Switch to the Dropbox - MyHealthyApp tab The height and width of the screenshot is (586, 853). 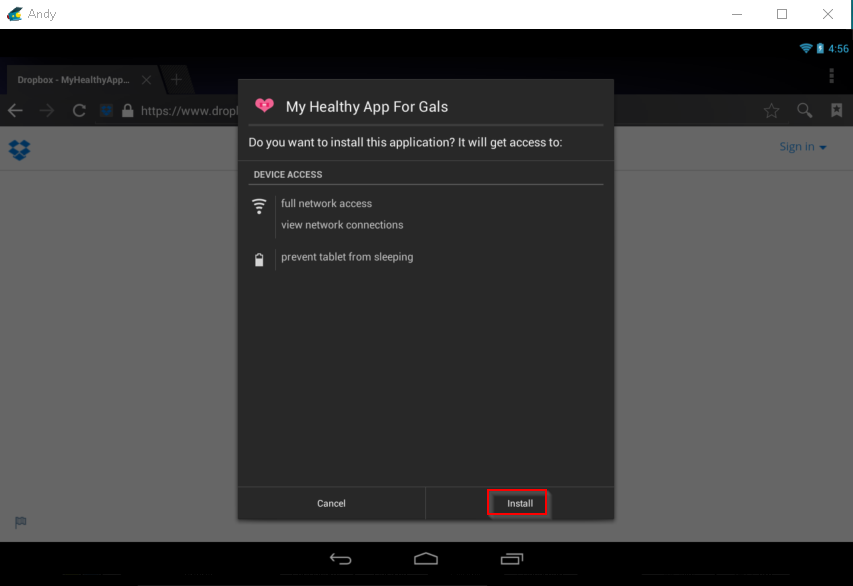73,80
